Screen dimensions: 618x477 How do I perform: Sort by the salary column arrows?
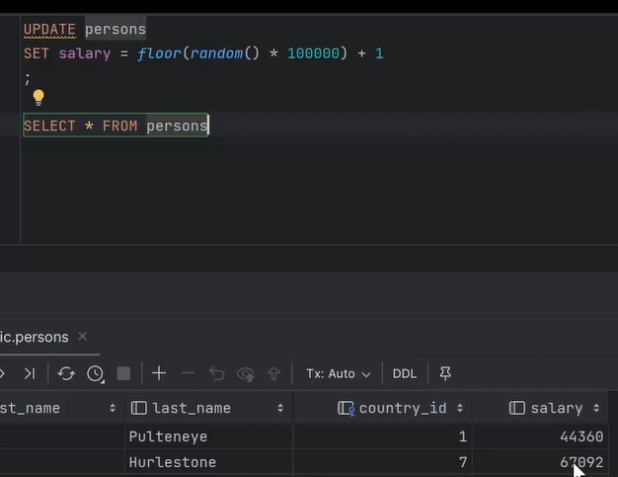click(596, 408)
